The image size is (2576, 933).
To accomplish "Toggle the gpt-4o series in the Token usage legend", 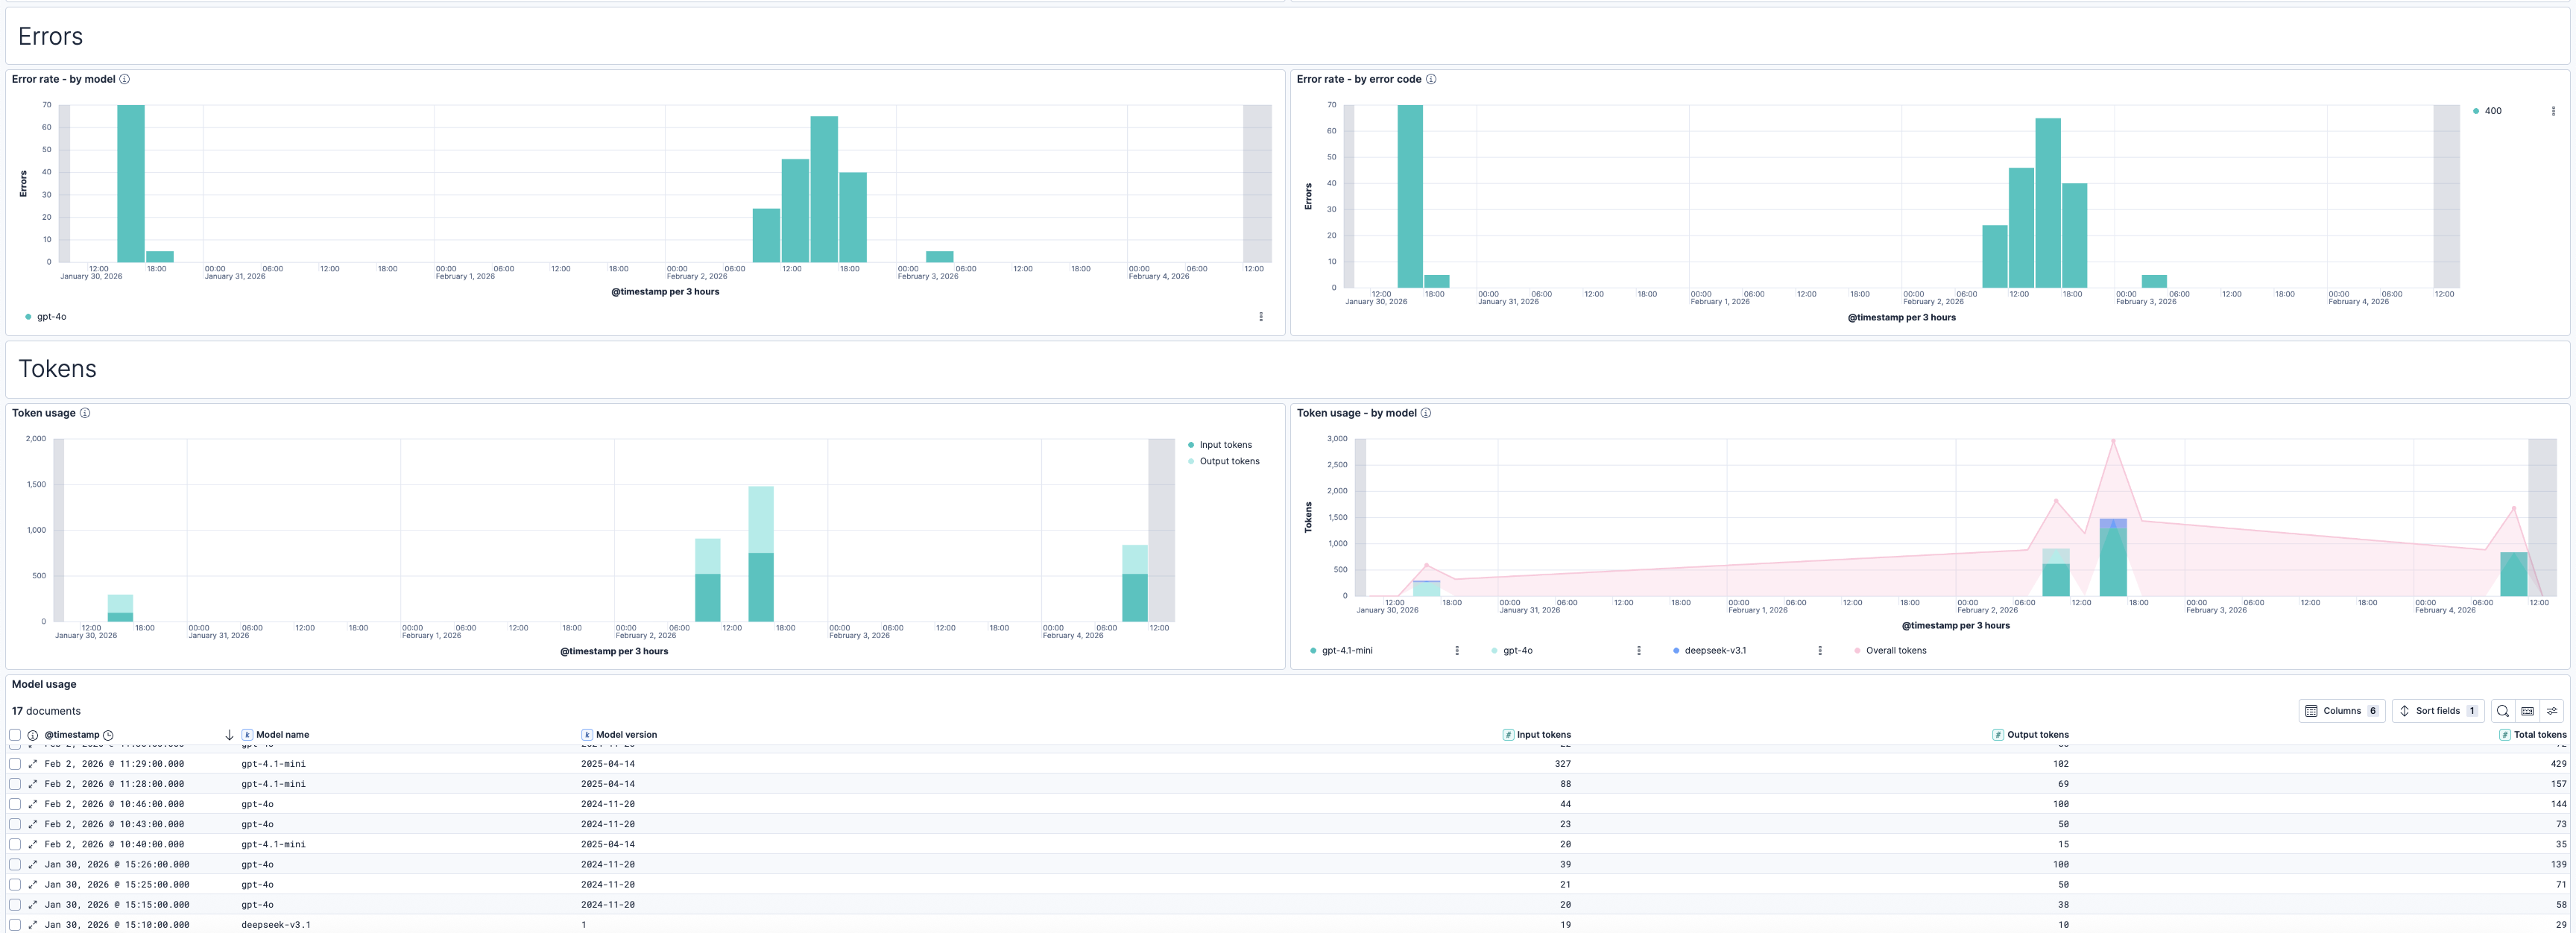I will point(1517,650).
